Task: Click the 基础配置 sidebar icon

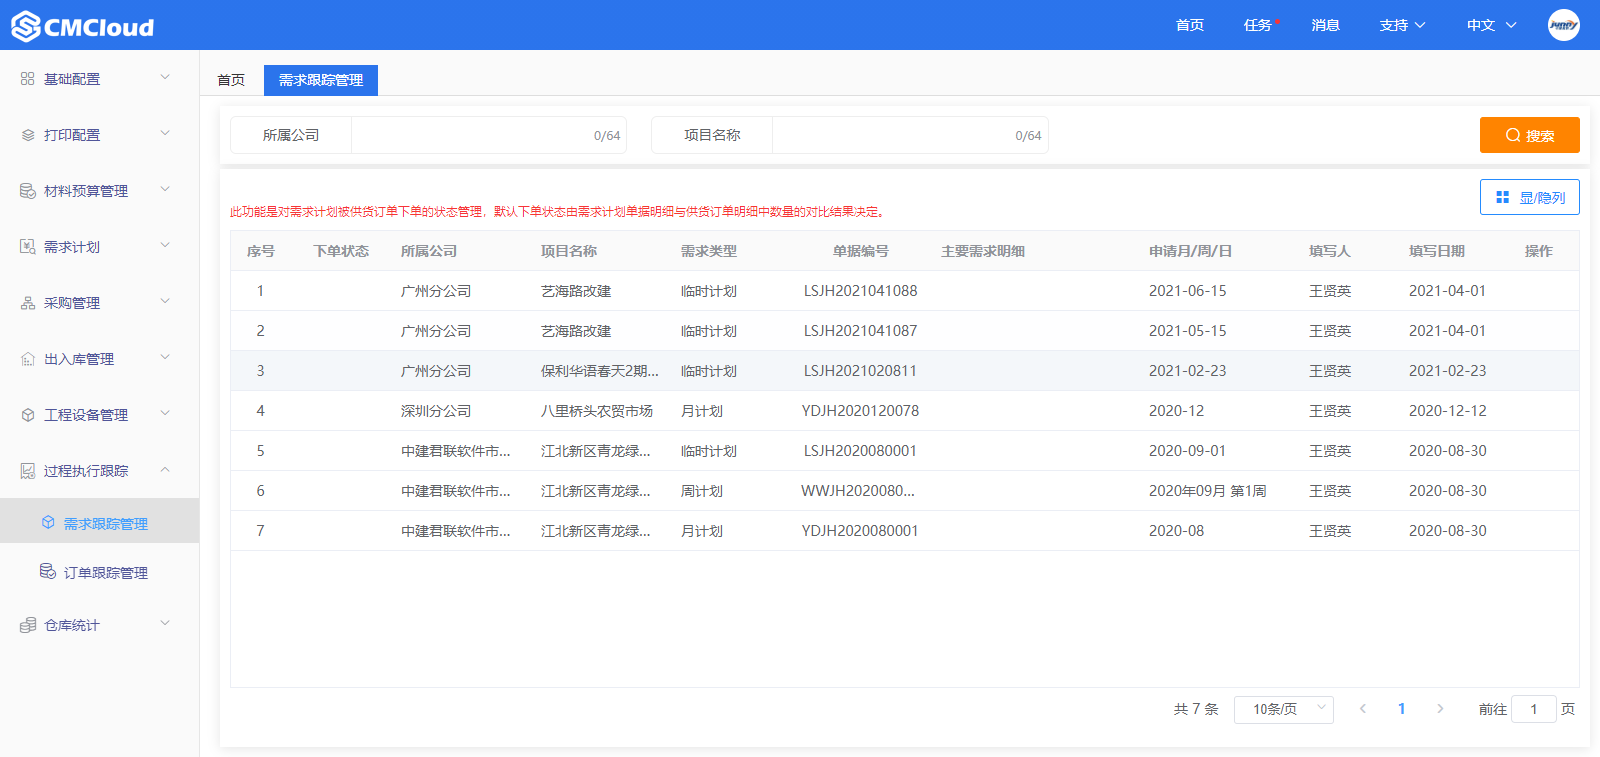Action: click(x=28, y=78)
